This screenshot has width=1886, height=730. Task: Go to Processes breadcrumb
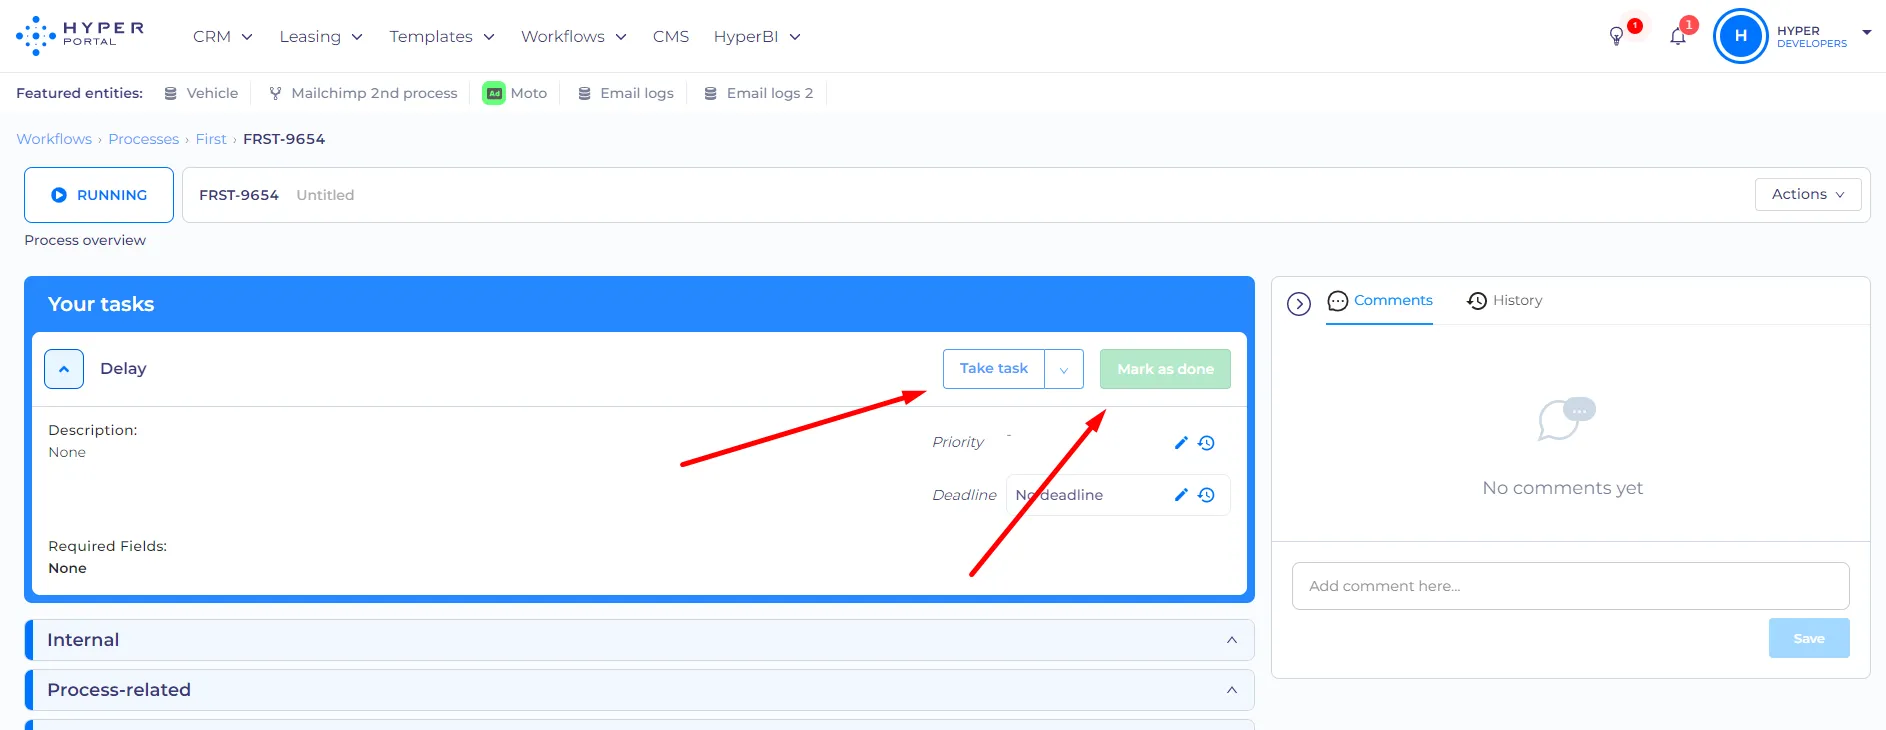point(144,139)
